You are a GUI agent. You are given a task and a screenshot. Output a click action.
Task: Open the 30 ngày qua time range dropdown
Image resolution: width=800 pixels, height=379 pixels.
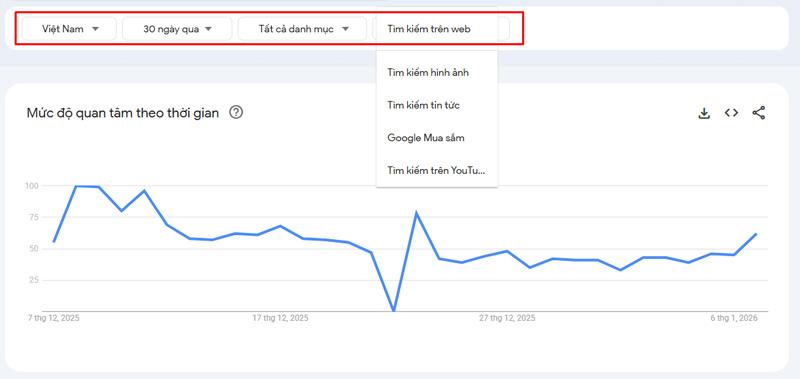click(x=177, y=29)
